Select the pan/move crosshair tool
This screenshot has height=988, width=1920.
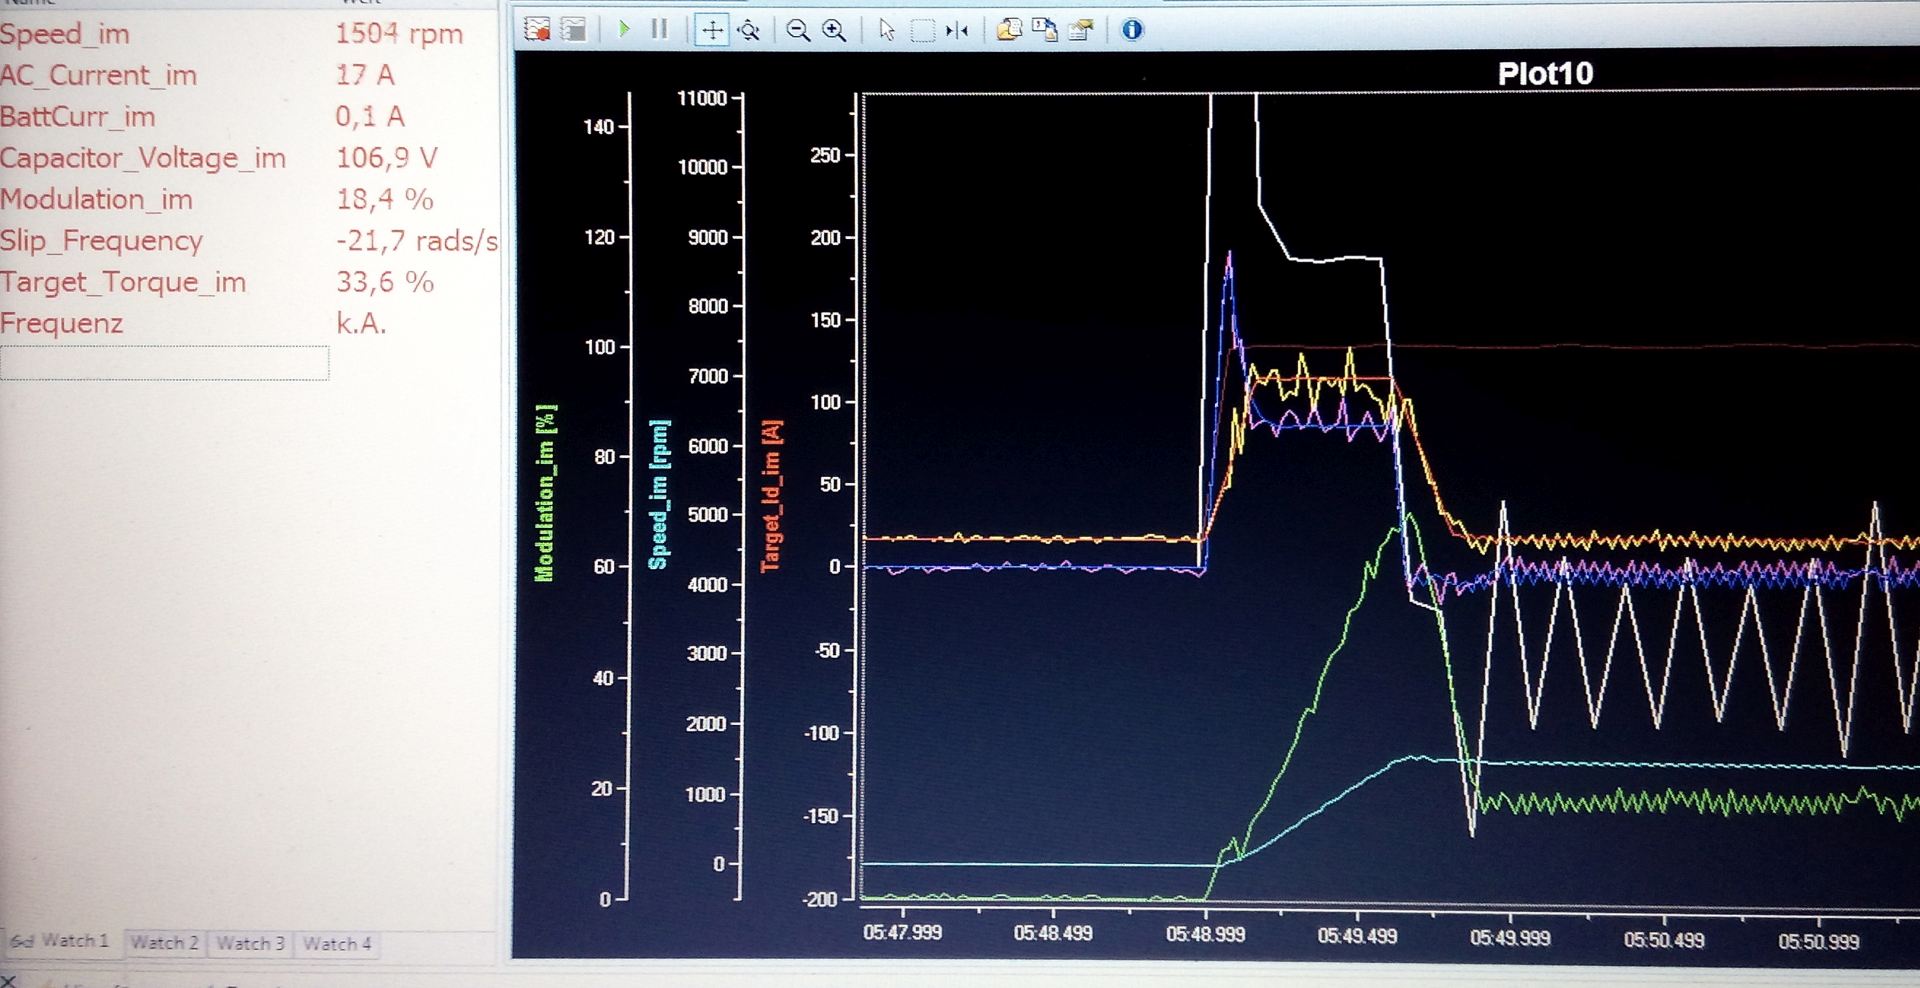[x=711, y=30]
